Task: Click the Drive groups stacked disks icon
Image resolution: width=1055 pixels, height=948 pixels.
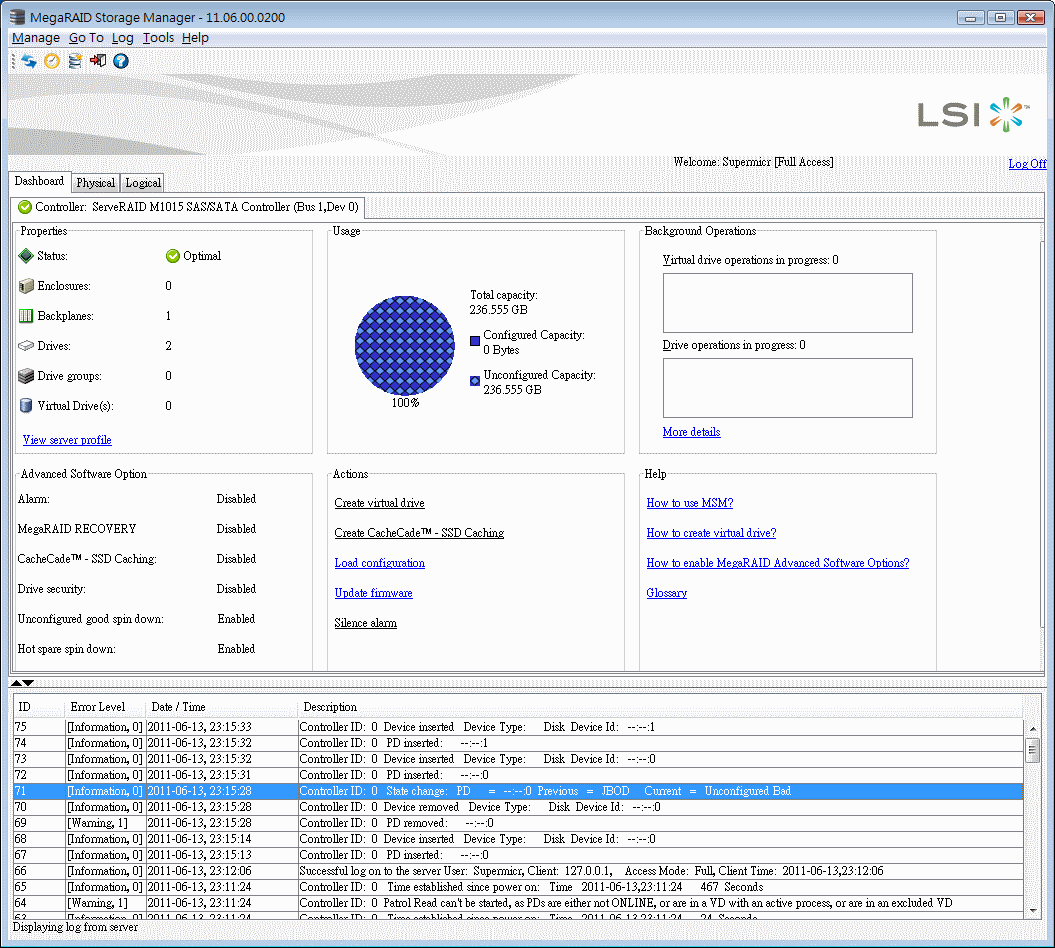Action: pos(26,375)
